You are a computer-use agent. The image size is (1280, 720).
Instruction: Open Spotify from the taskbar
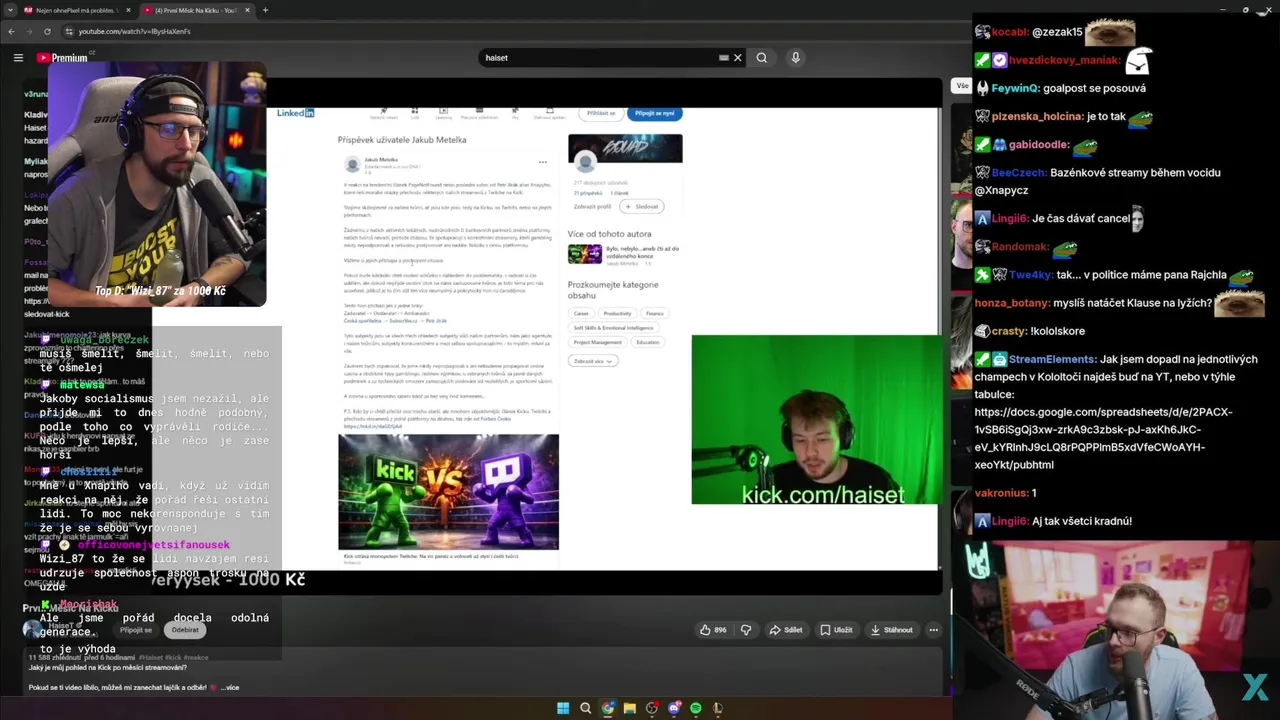pyautogui.click(x=696, y=708)
